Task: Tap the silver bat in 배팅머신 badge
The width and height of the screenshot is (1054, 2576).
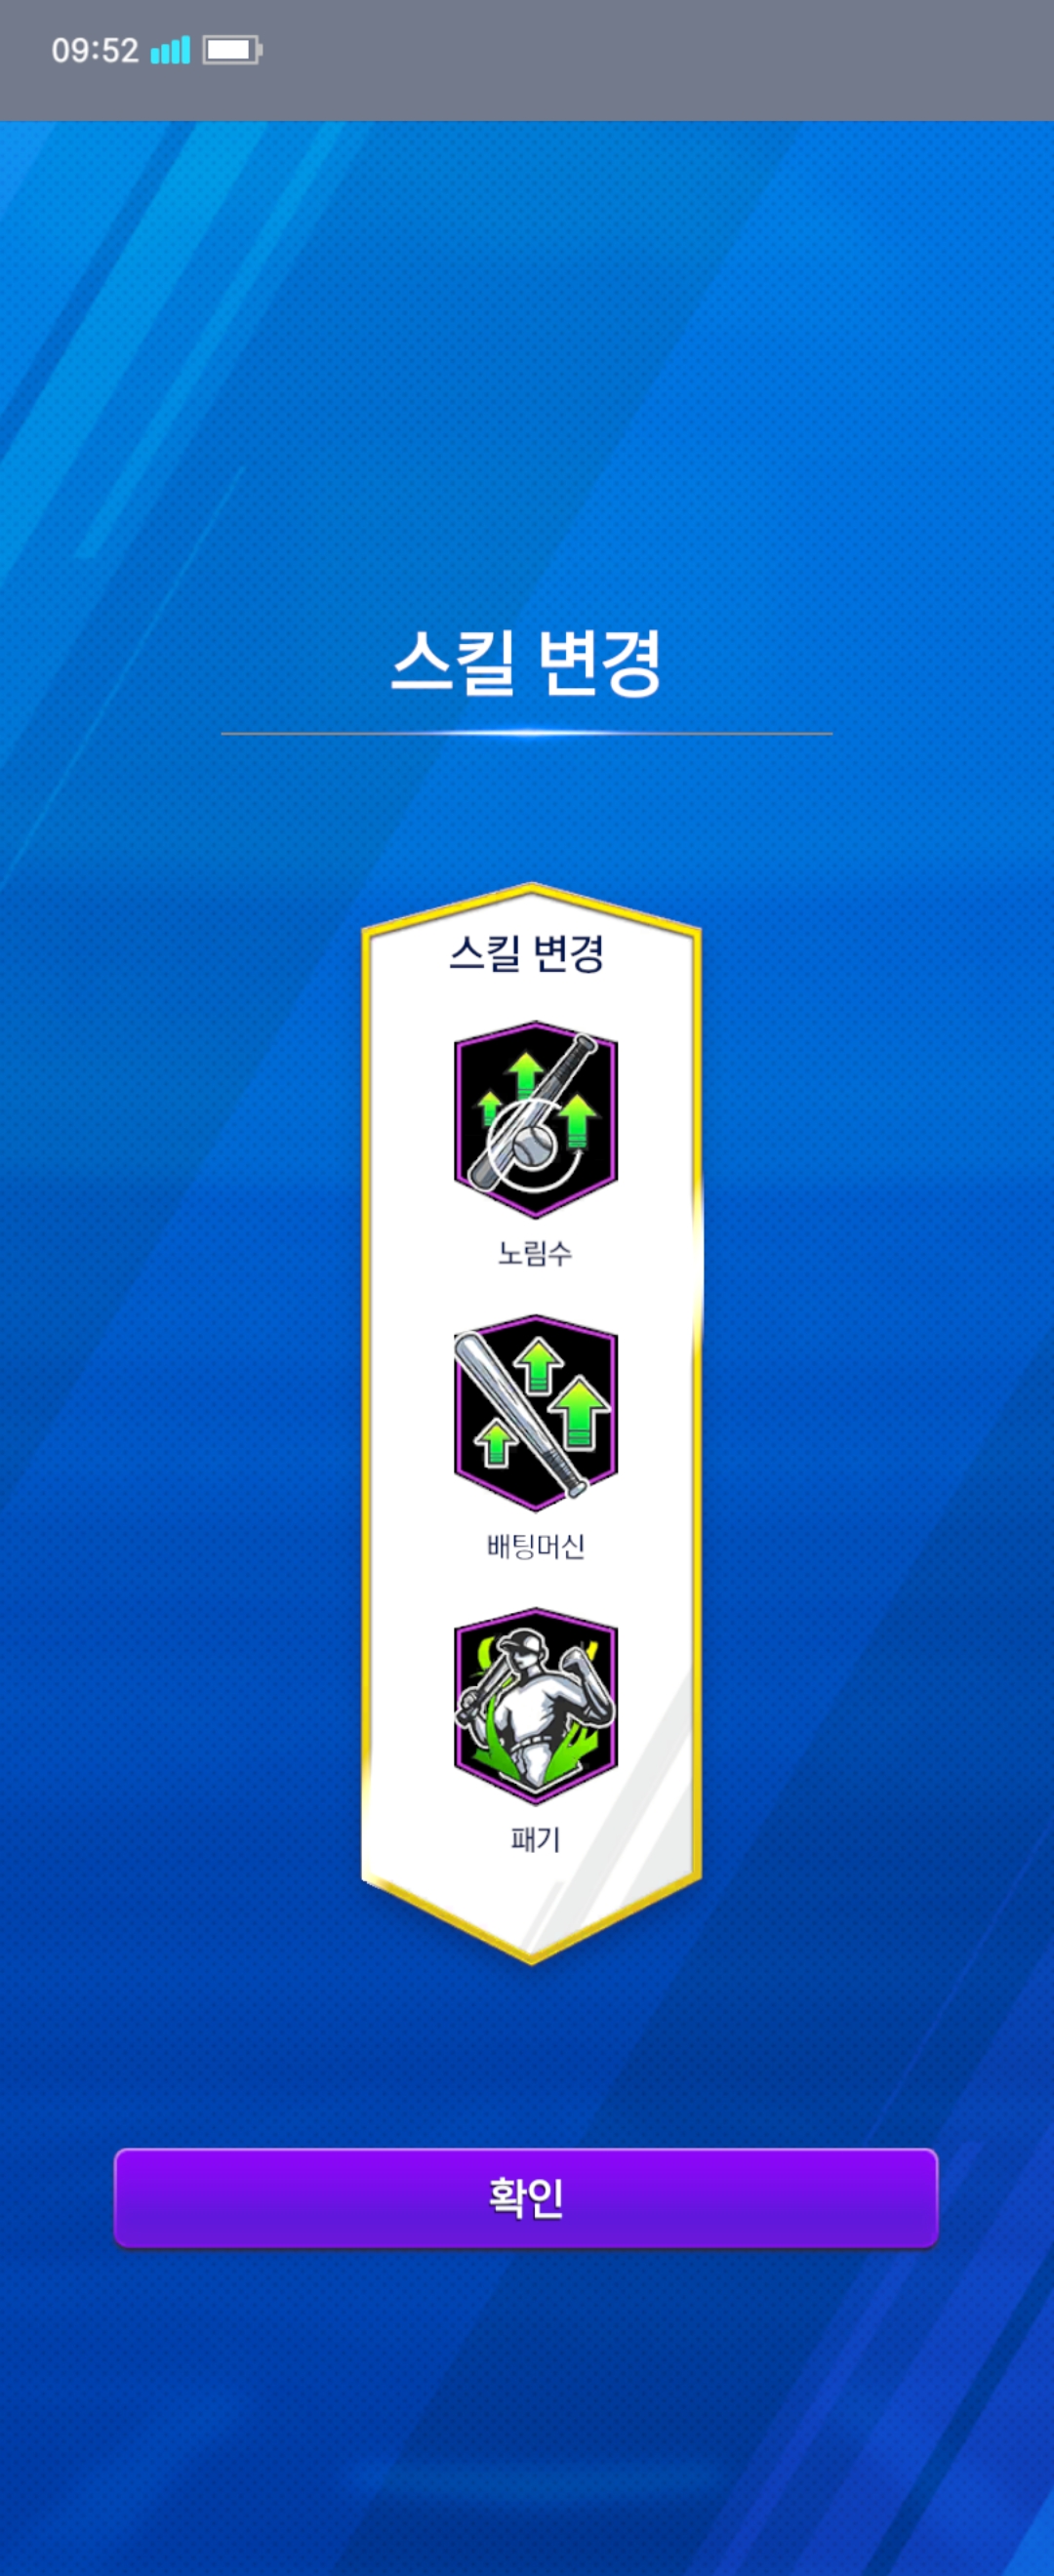Action: 520,1415
